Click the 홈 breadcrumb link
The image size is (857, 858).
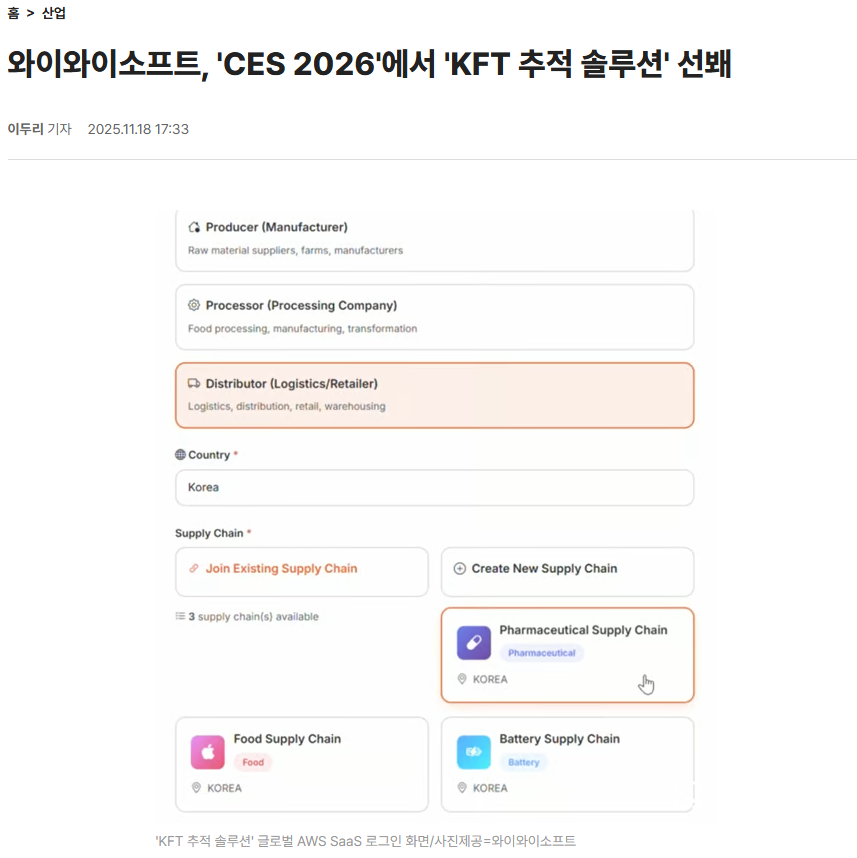point(13,14)
